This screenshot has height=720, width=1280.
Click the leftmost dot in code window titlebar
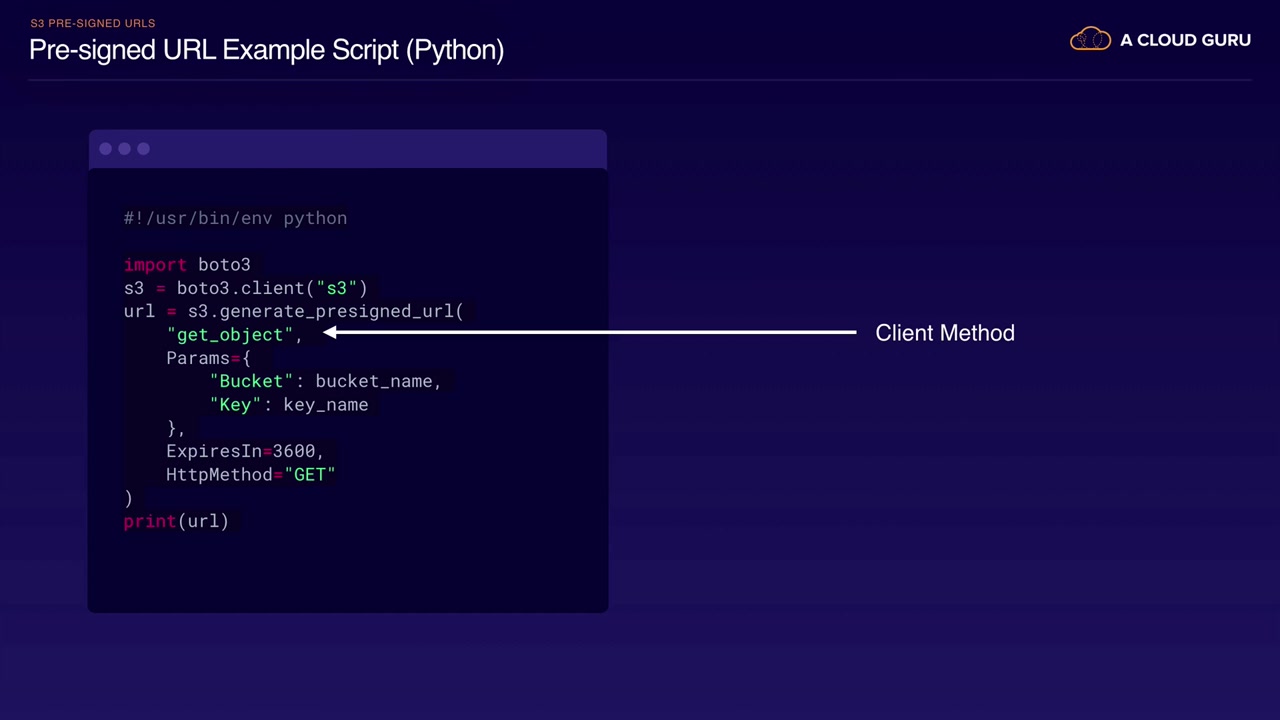[x=106, y=149]
